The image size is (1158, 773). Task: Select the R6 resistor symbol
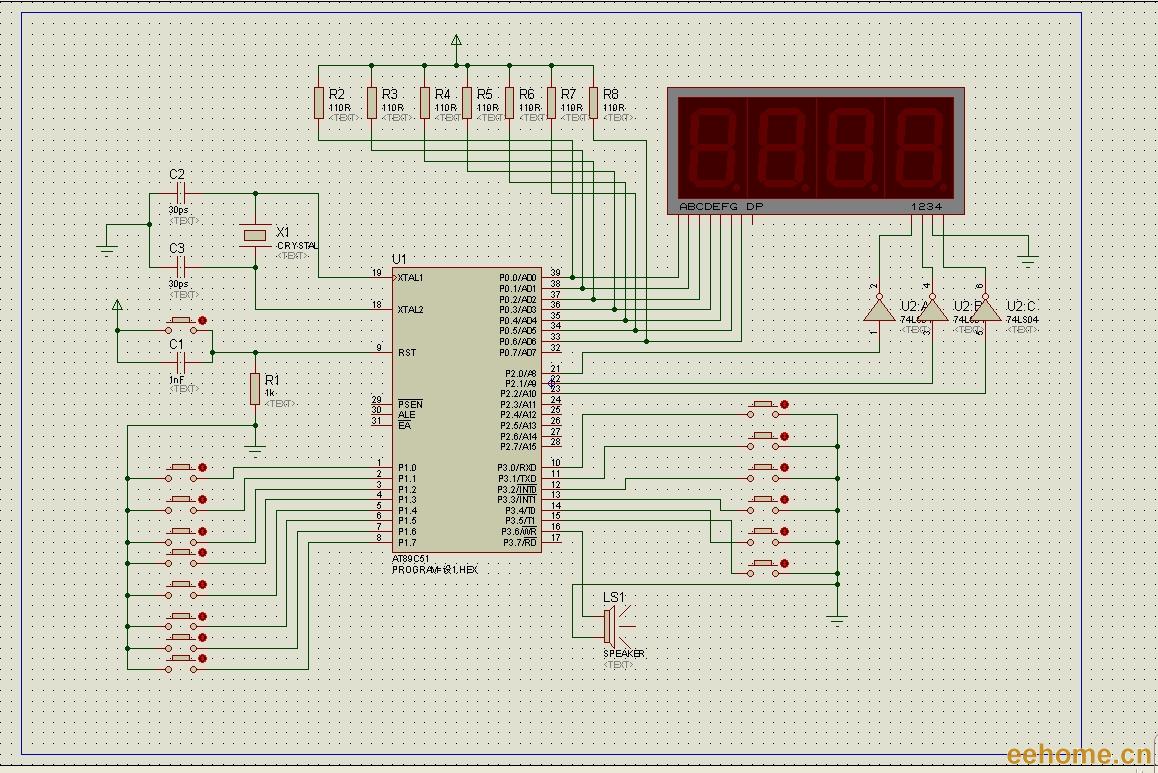pos(509,103)
